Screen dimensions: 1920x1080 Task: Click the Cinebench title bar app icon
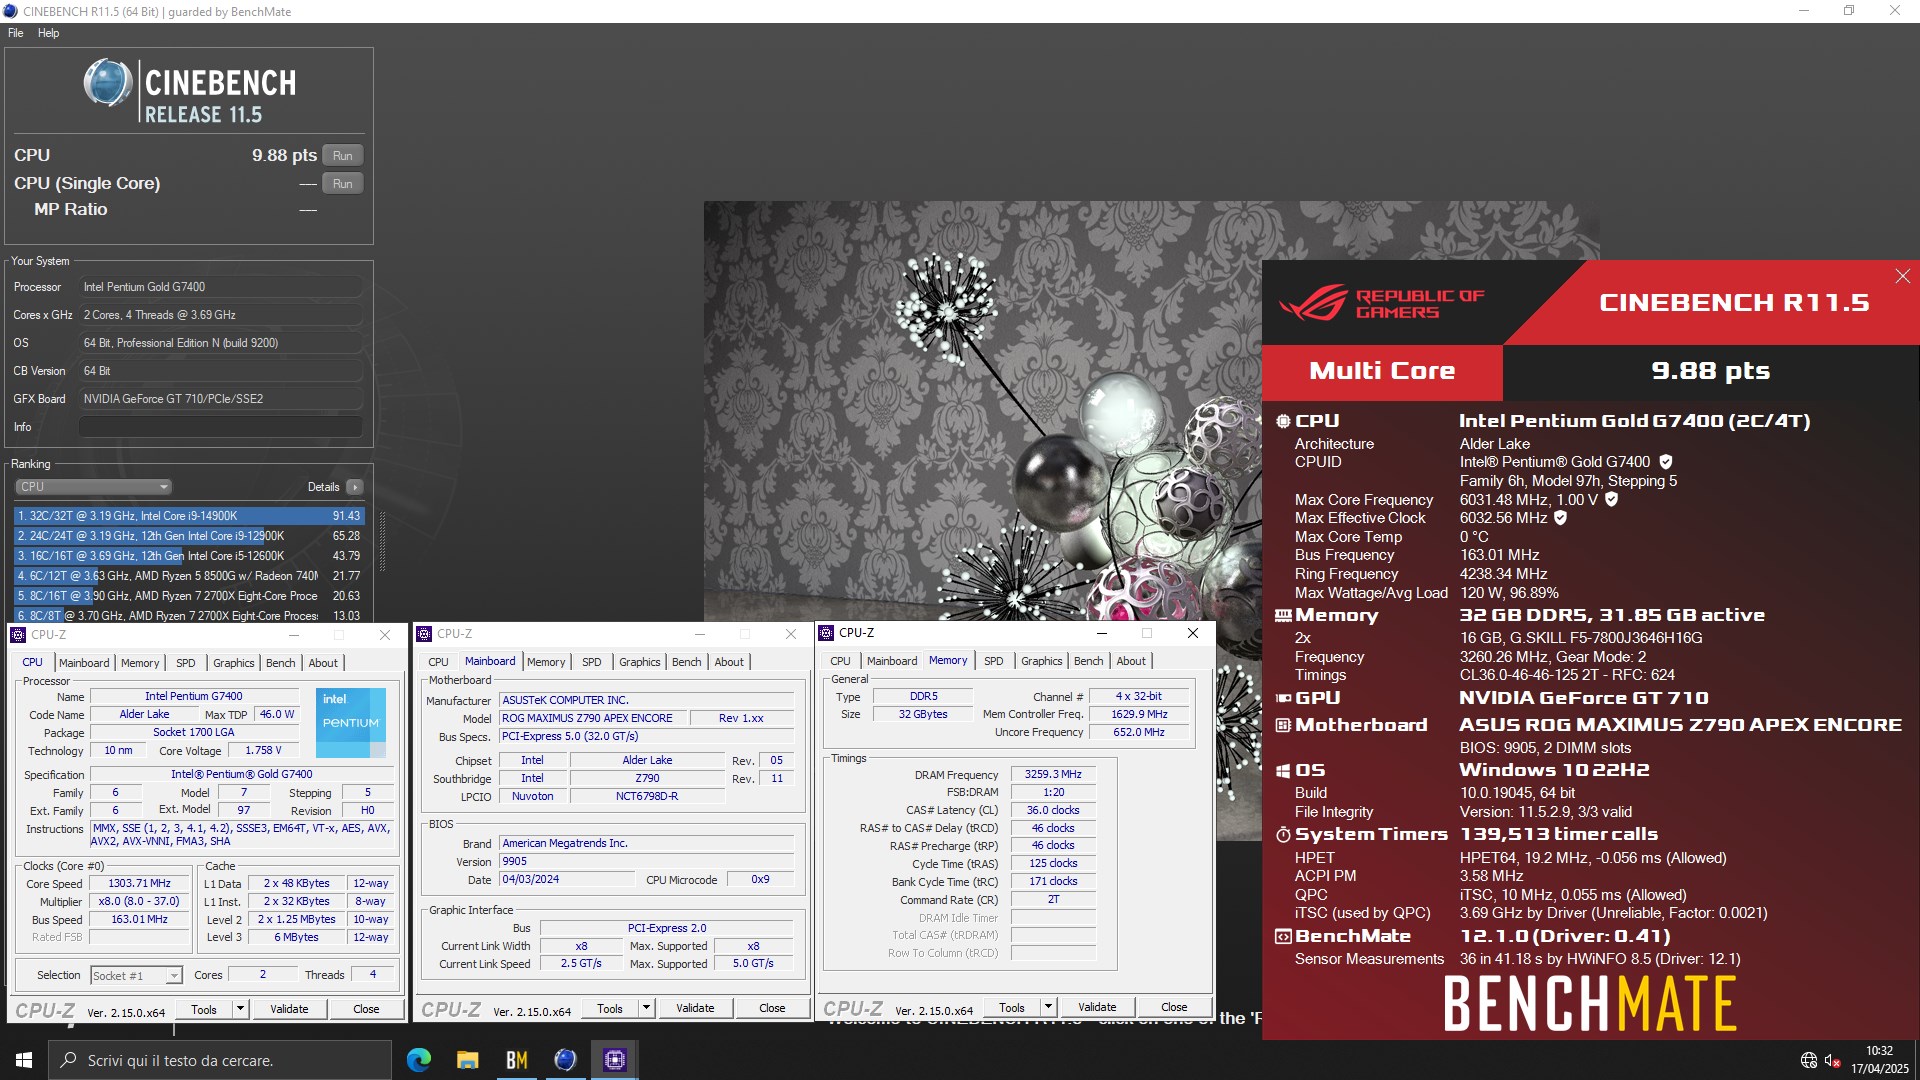11,11
